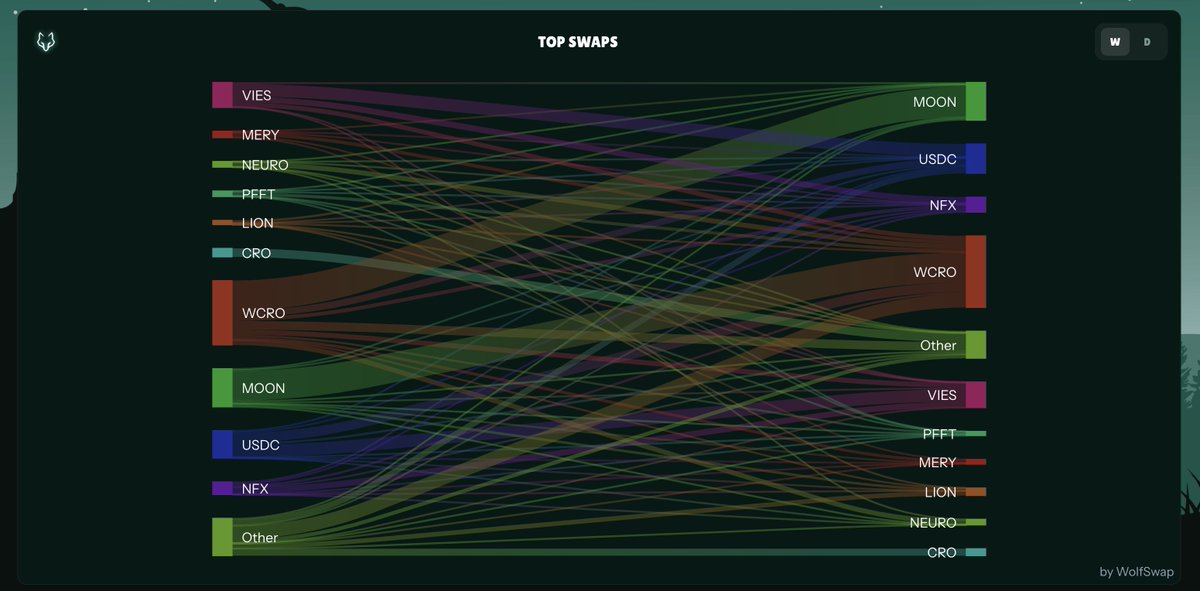The height and width of the screenshot is (591, 1200).
Task: Select the Other source node bar
Action: [222, 537]
